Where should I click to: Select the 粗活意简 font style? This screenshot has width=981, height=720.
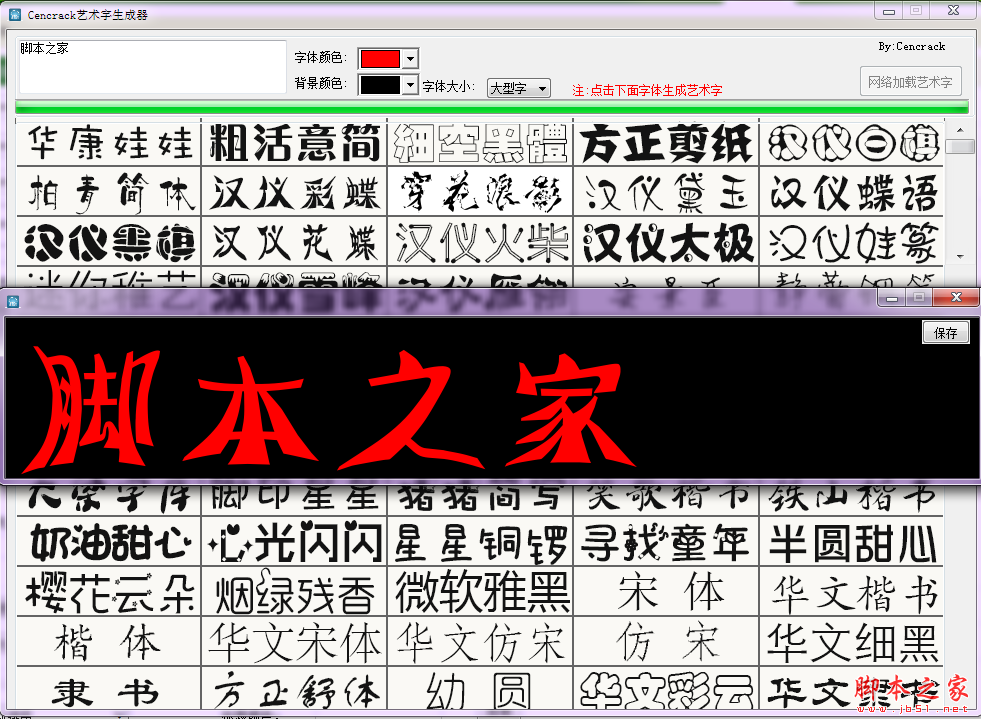click(x=294, y=143)
